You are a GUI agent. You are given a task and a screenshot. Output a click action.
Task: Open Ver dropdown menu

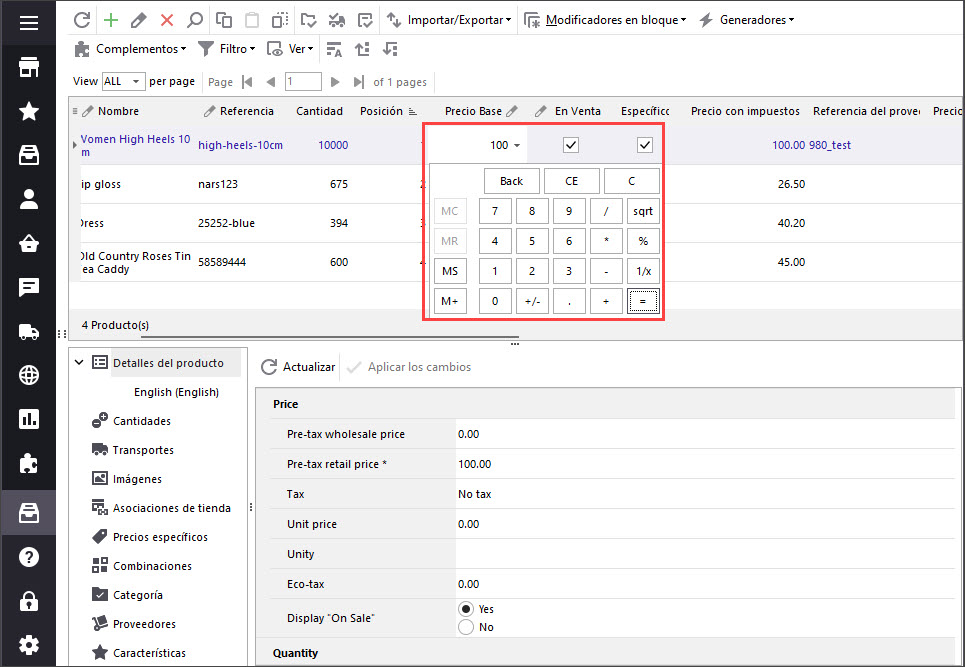[x=290, y=49]
